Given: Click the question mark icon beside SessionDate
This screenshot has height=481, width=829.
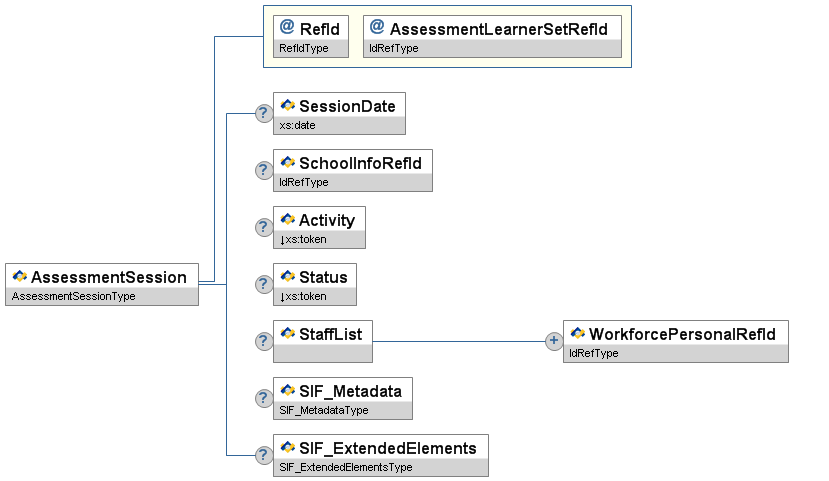Looking at the screenshot, I should 264,113.
